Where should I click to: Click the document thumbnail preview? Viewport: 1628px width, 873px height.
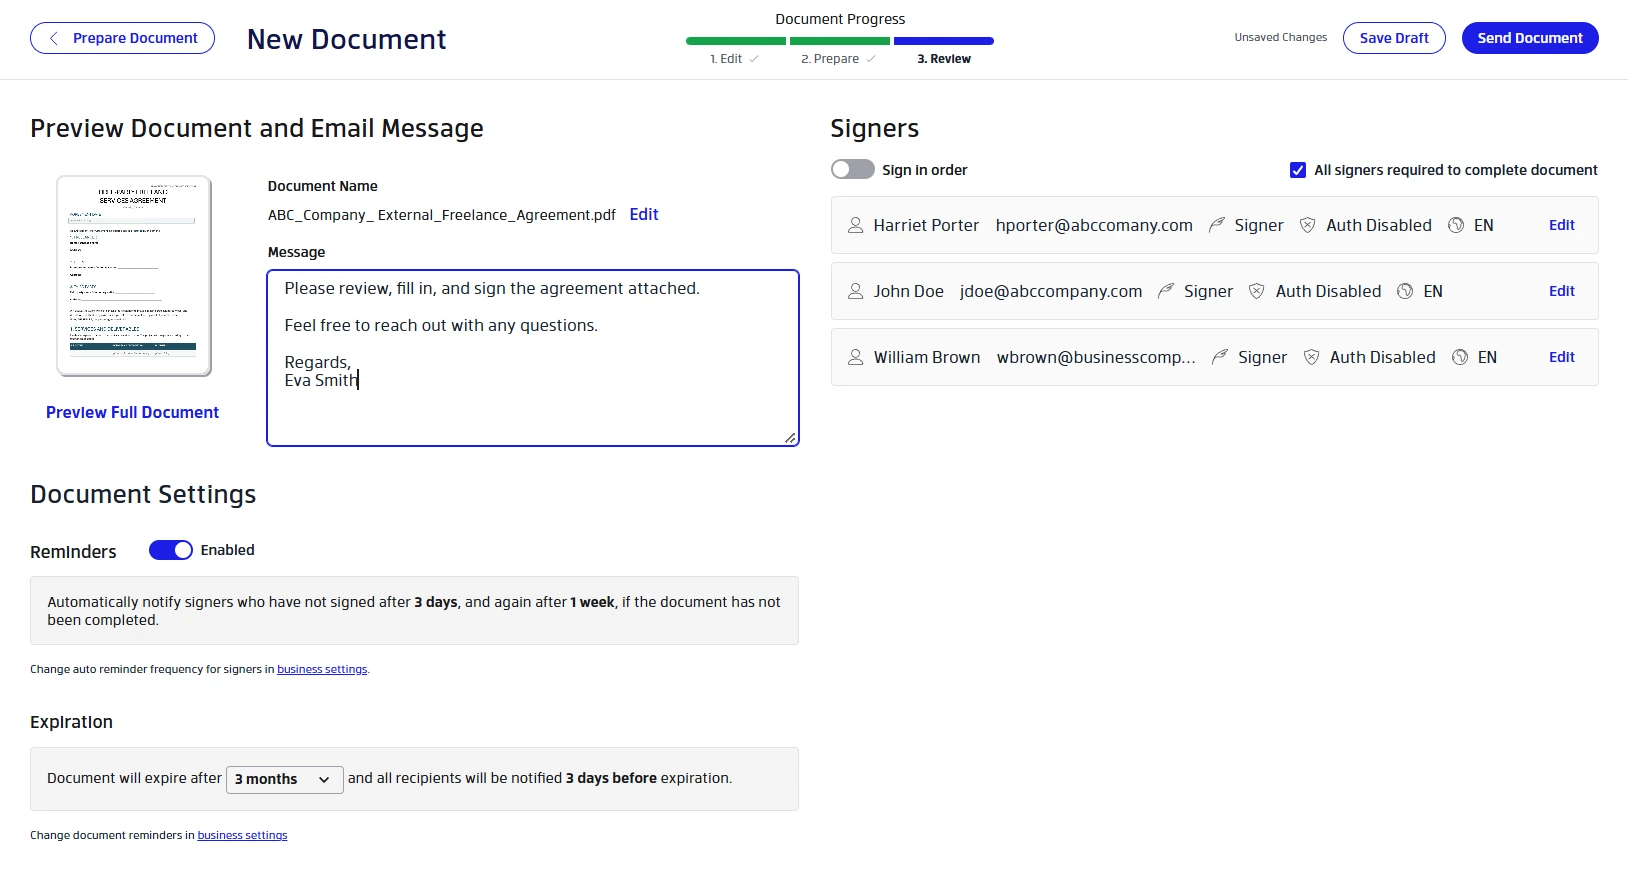(134, 276)
